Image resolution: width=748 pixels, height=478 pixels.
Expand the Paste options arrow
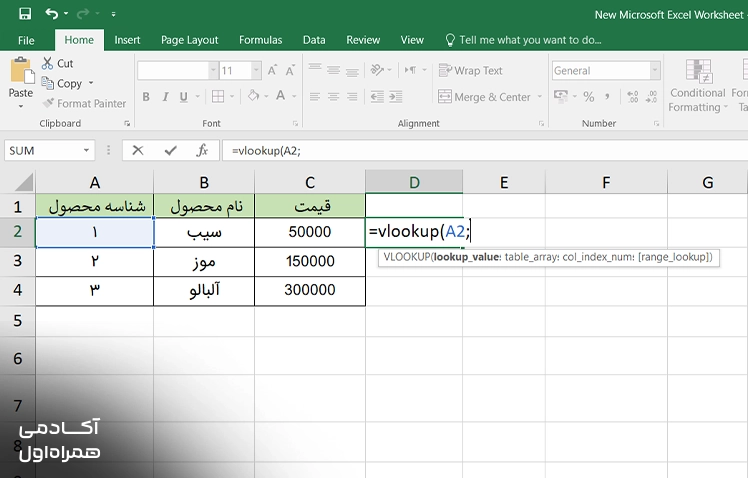[x=21, y=106]
